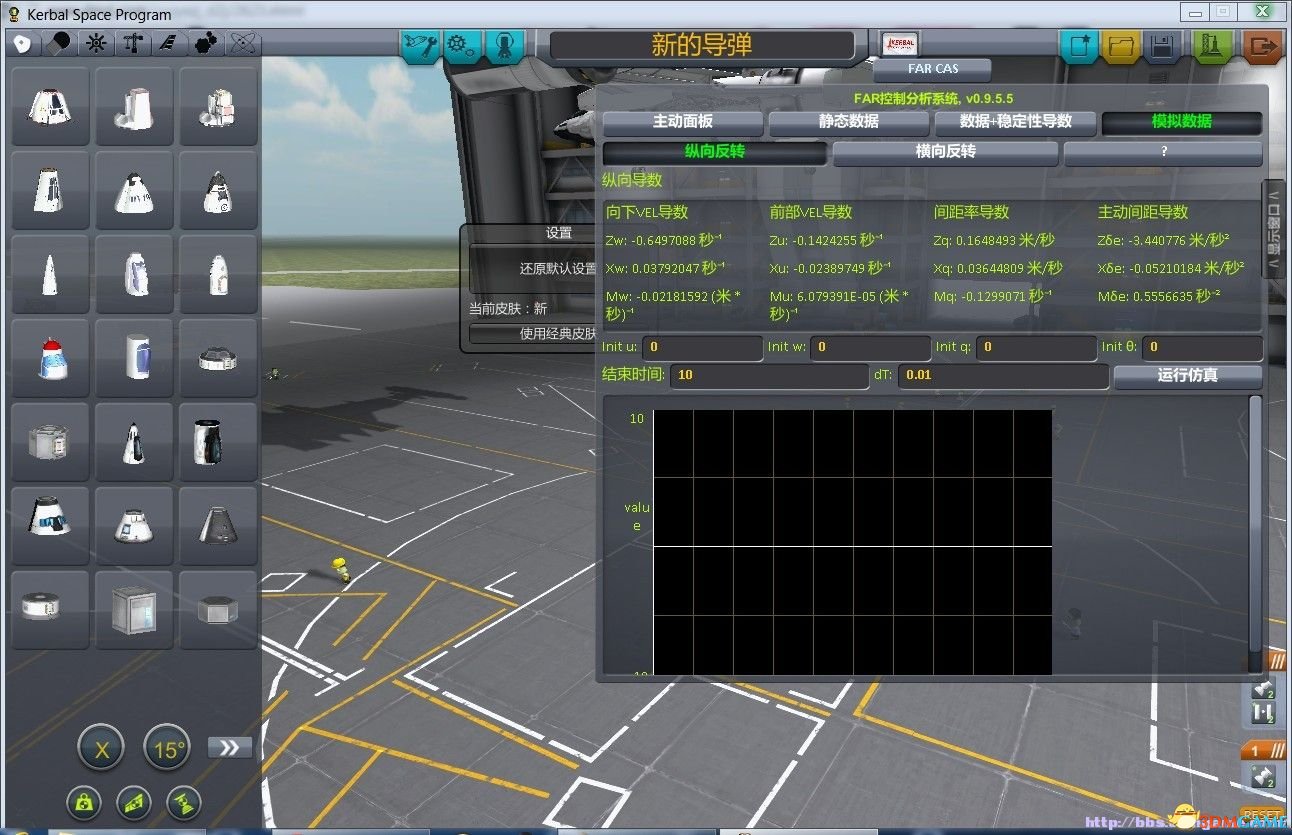Toggle the Center of Lift indicator
This screenshot has height=835, width=1292.
coord(134,802)
